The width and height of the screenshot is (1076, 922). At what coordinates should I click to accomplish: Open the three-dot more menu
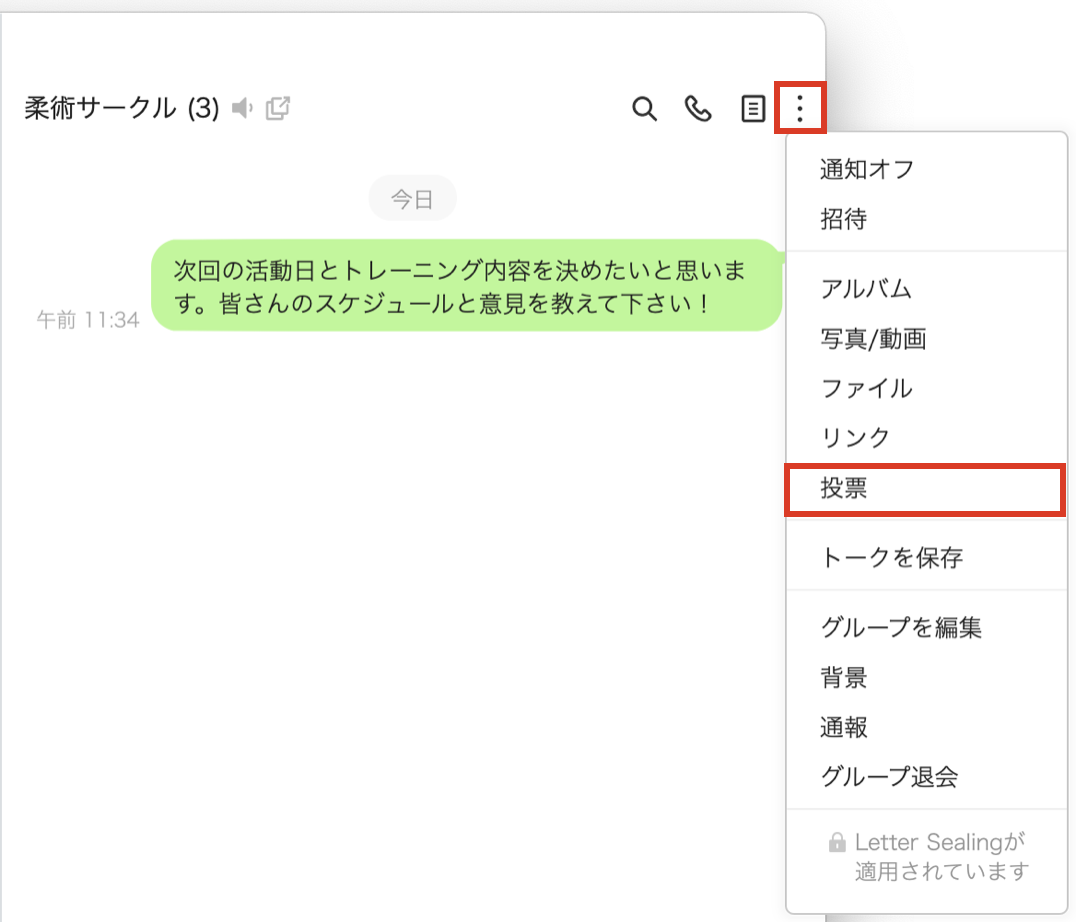[x=800, y=108]
